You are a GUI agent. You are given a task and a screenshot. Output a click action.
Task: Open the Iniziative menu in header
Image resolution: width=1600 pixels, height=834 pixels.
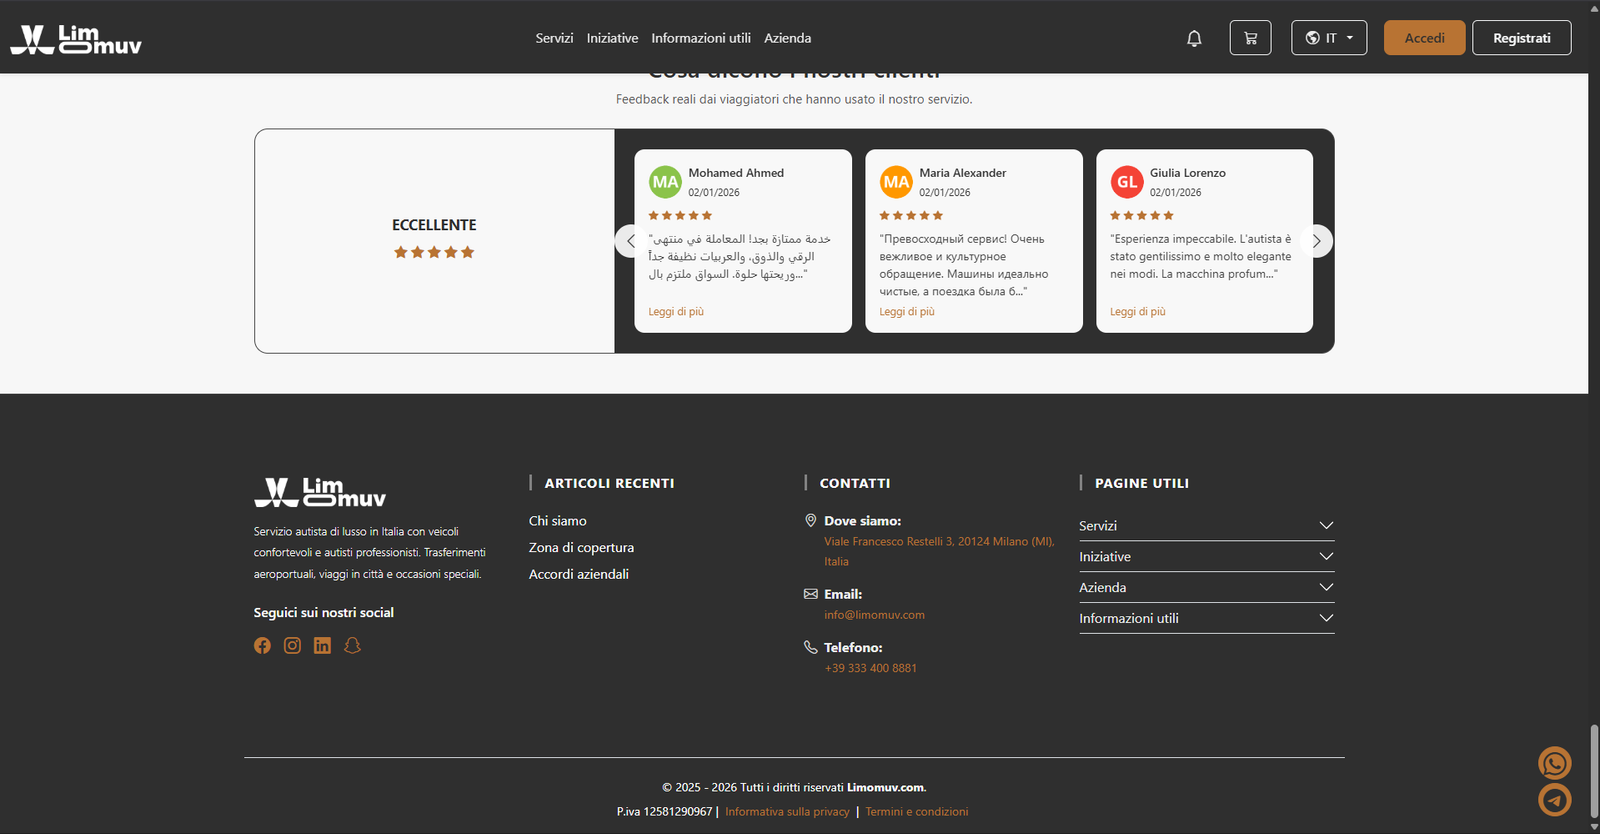612,38
